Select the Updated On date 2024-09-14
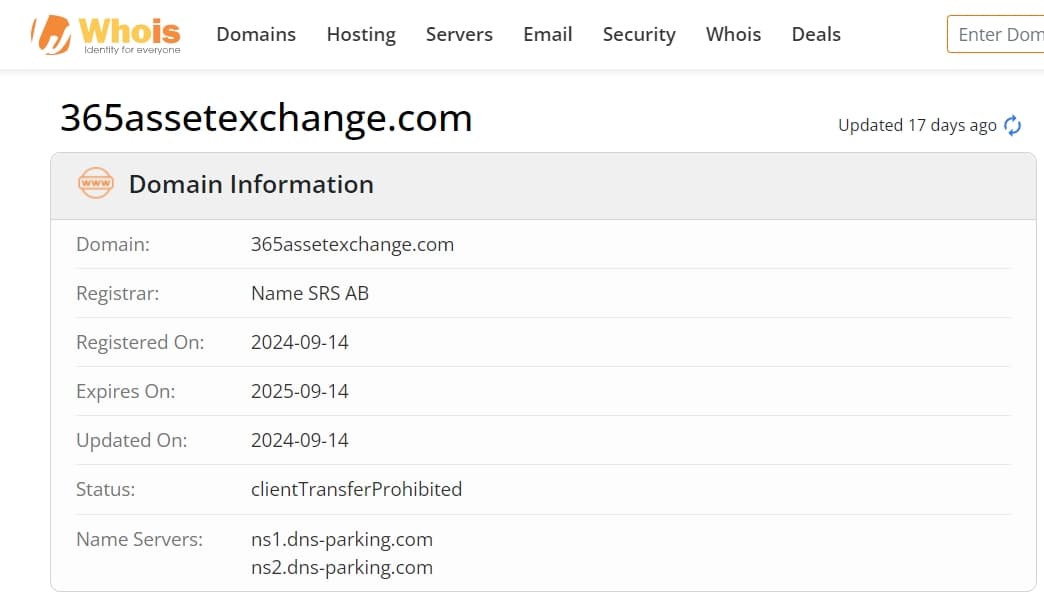The height and width of the screenshot is (600, 1044). 300,440
